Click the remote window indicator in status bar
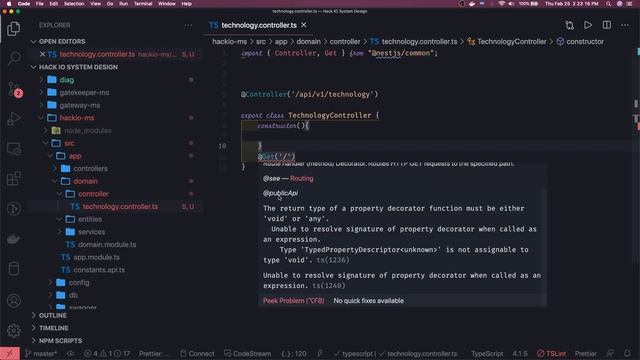Image resolution: width=640 pixels, height=360 pixels. (10, 353)
